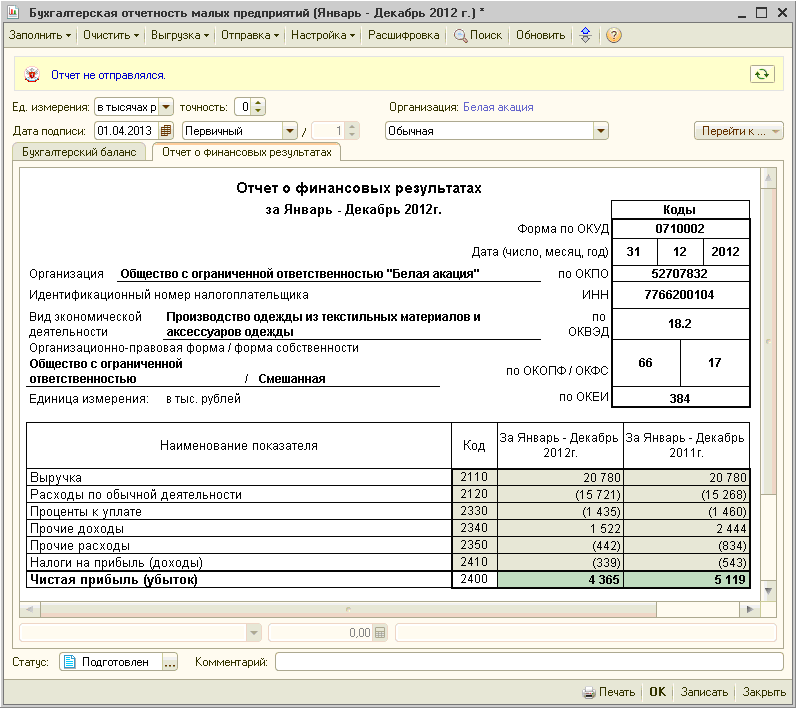Open the calendar picker for Дата подписи
This screenshot has width=796, height=708.
point(166,131)
